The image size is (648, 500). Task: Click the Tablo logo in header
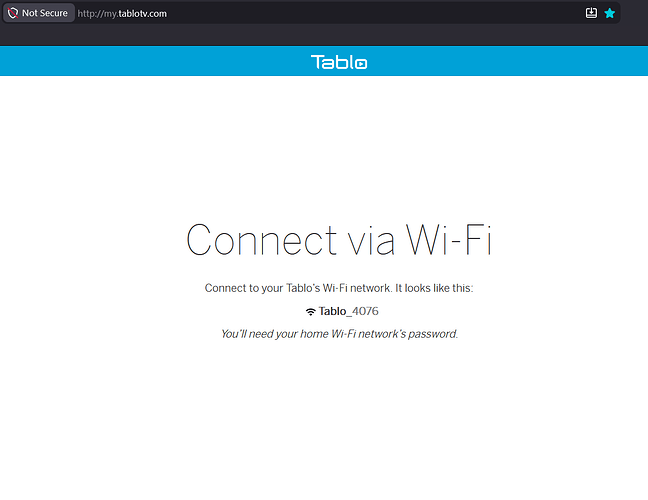[339, 62]
